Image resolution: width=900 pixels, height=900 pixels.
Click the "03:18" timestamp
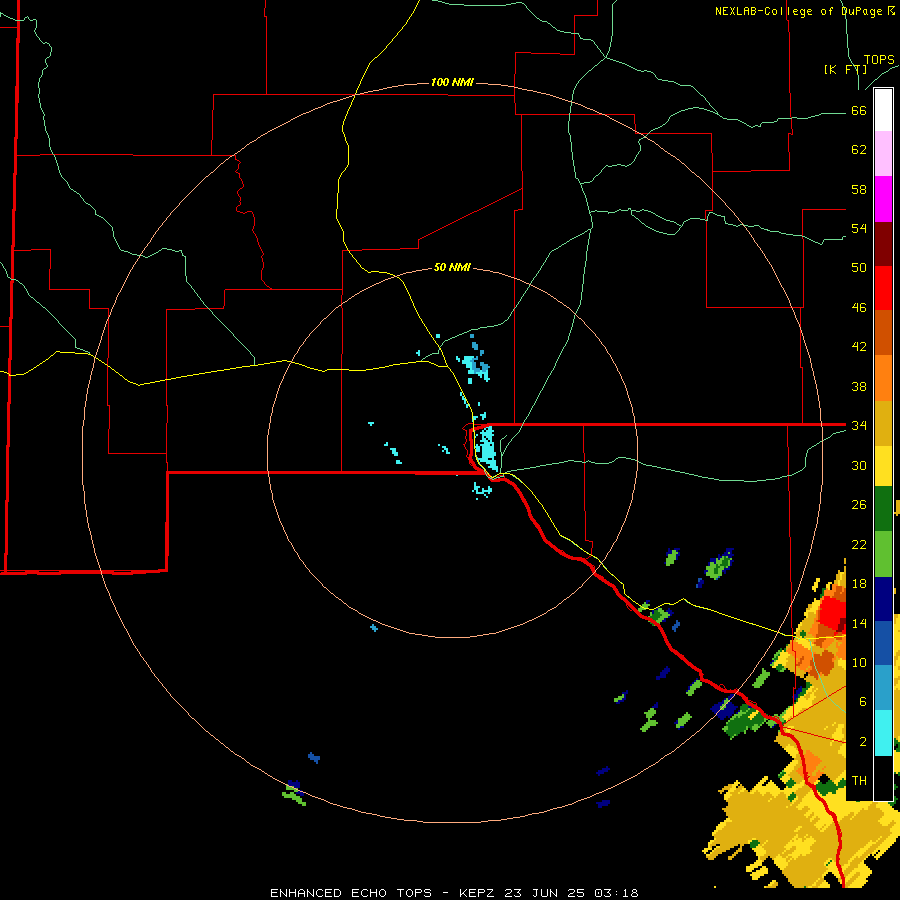[616, 893]
